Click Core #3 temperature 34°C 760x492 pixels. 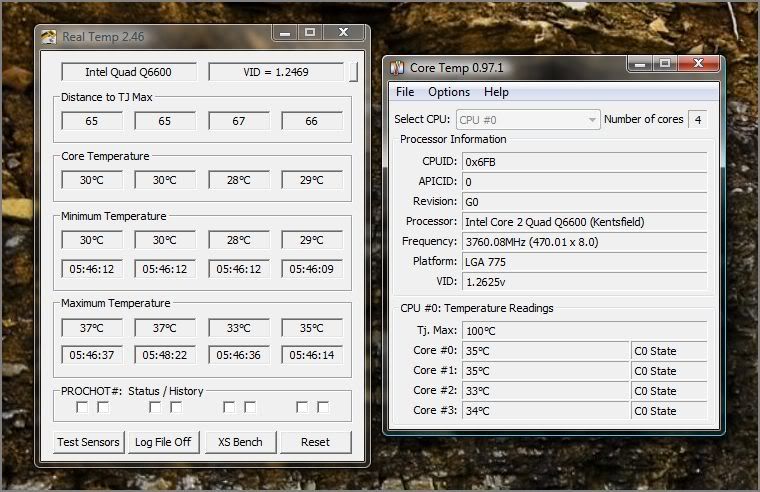point(545,411)
